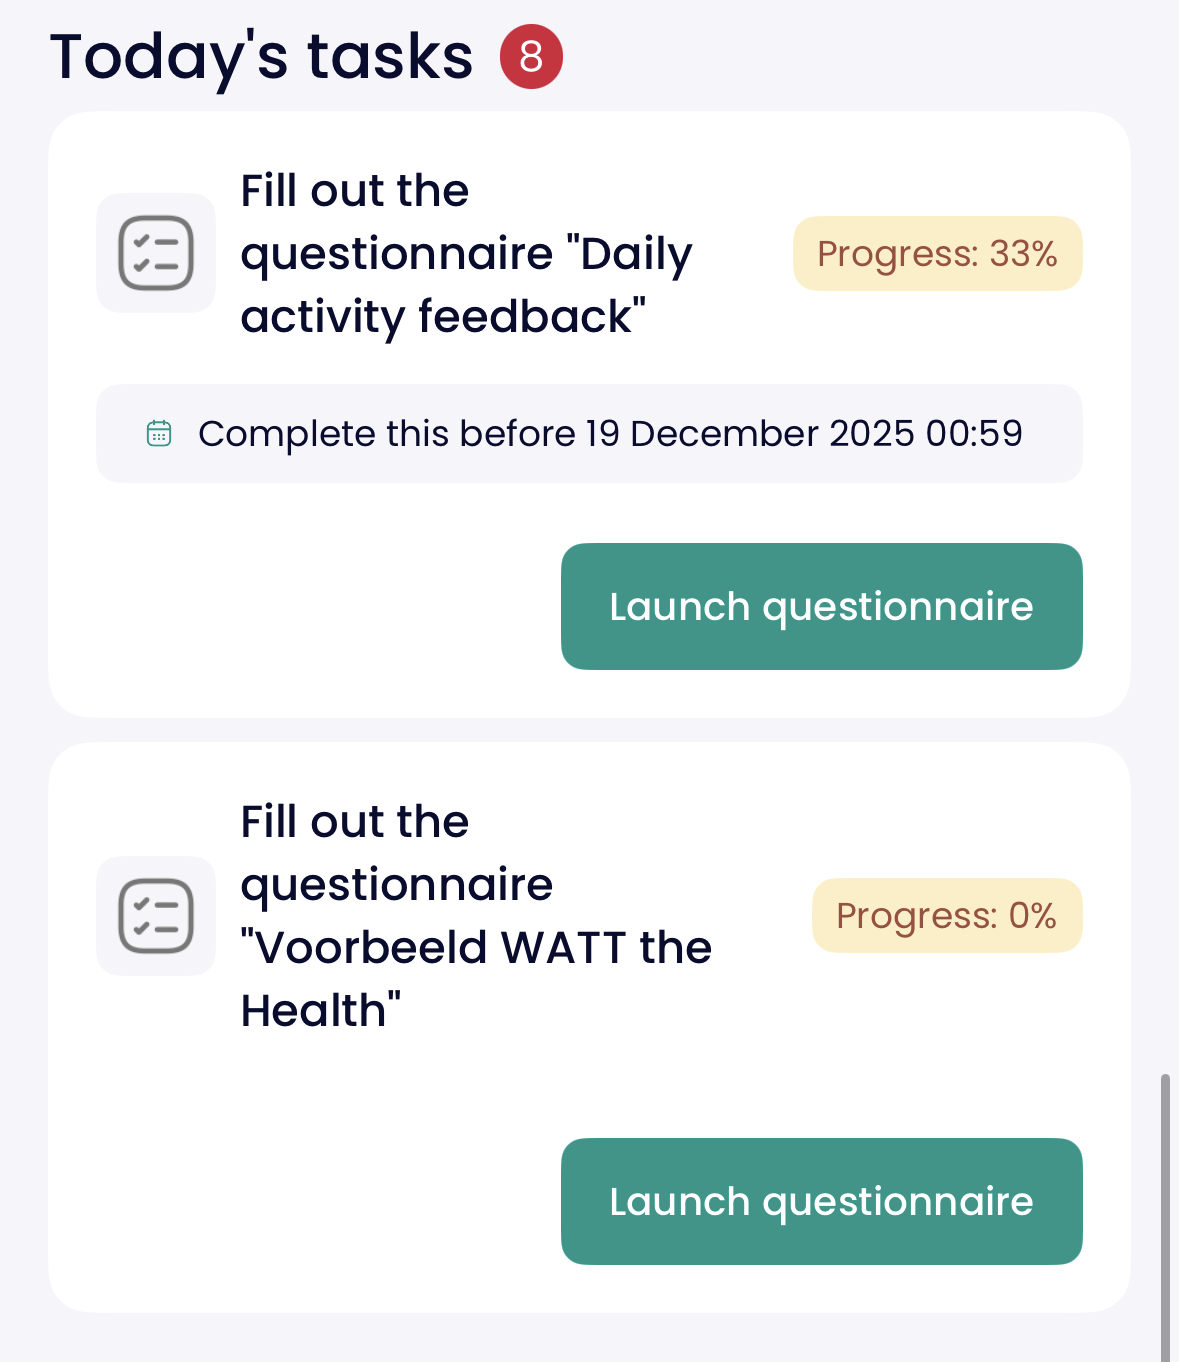Viewport: 1179px width, 1362px height.
Task: Click the Daily activity feedback checklist icon
Action: 156,253
